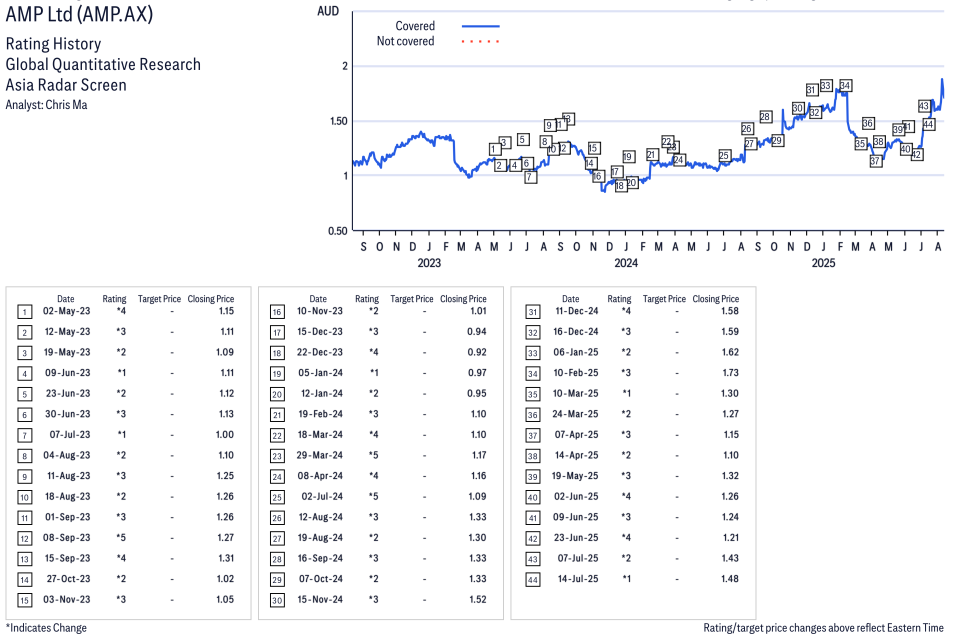Select the 'AMP Ltd (AMP.AX)' title

tap(79, 14)
